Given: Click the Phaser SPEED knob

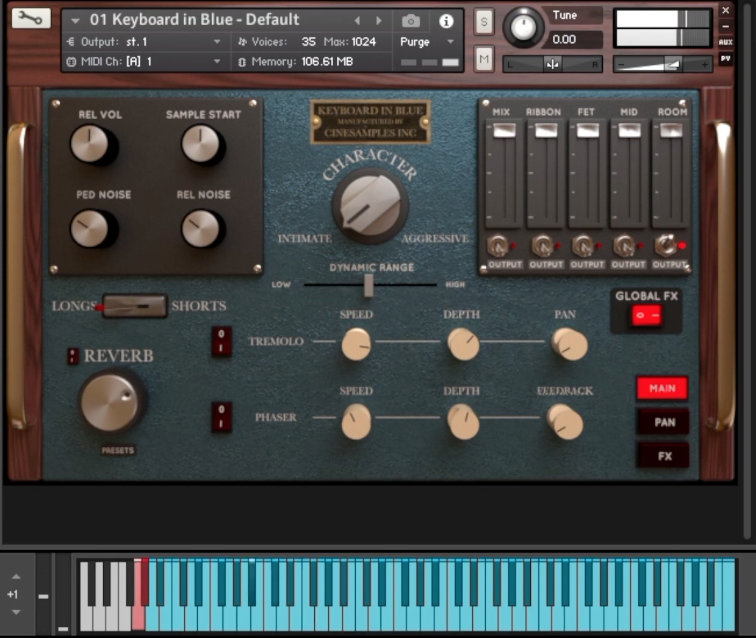Looking at the screenshot, I should point(356,422).
